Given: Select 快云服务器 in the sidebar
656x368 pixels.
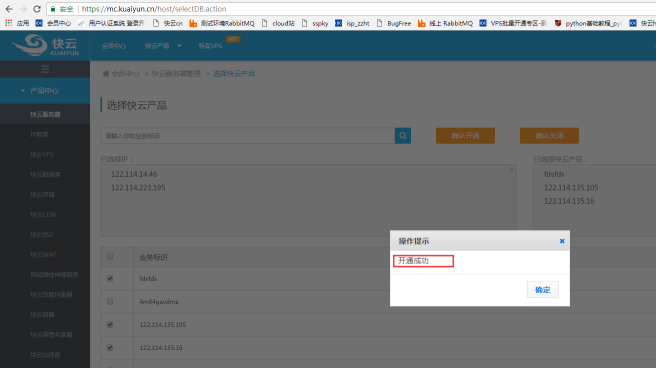Looking at the screenshot, I should (45, 114).
